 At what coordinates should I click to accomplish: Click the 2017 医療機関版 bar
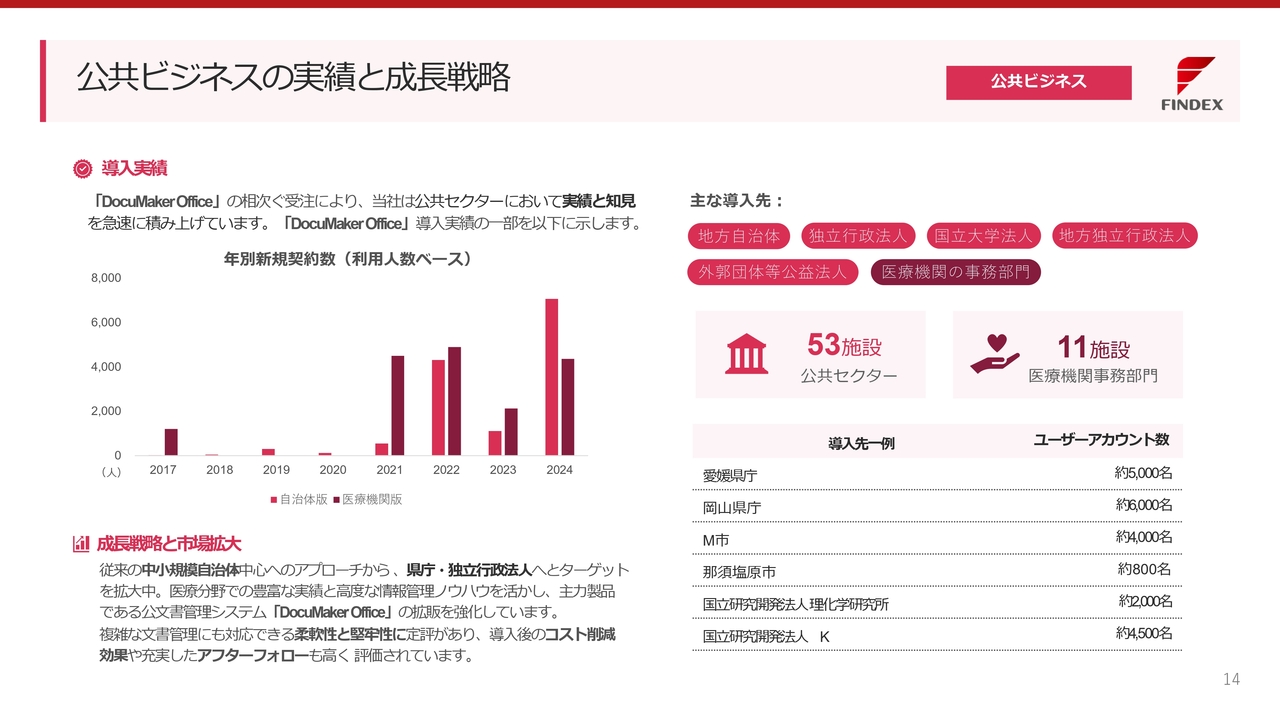point(171,442)
